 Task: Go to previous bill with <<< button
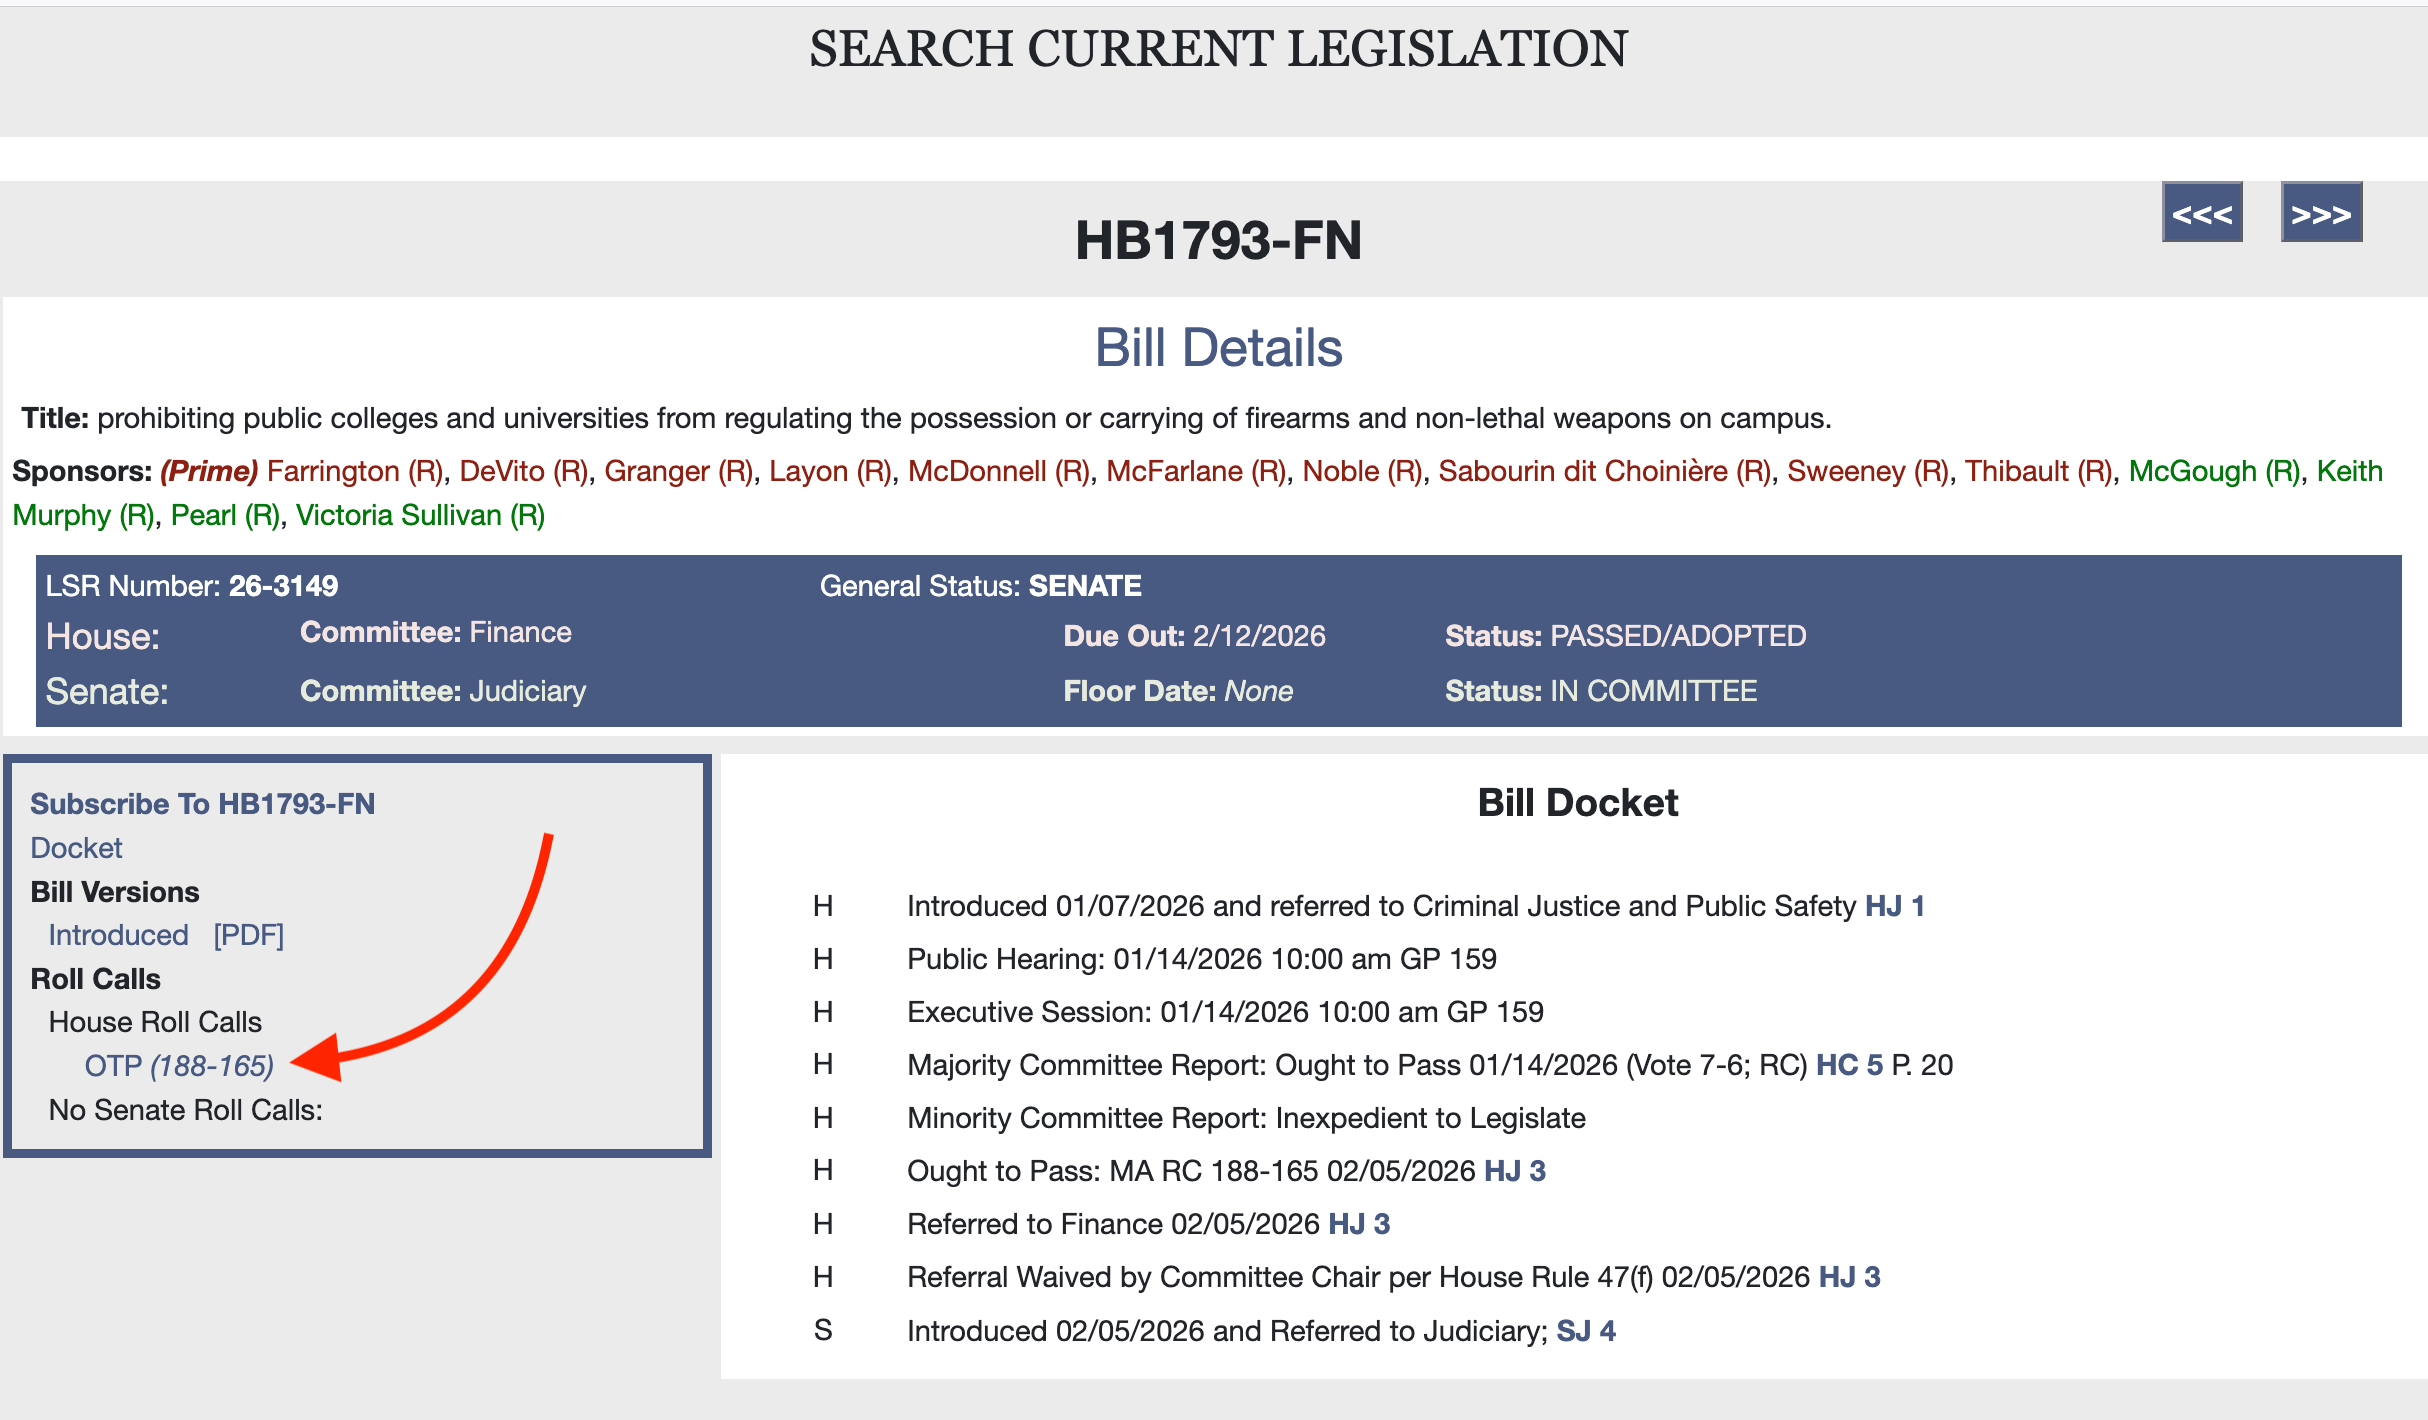(x=2201, y=214)
